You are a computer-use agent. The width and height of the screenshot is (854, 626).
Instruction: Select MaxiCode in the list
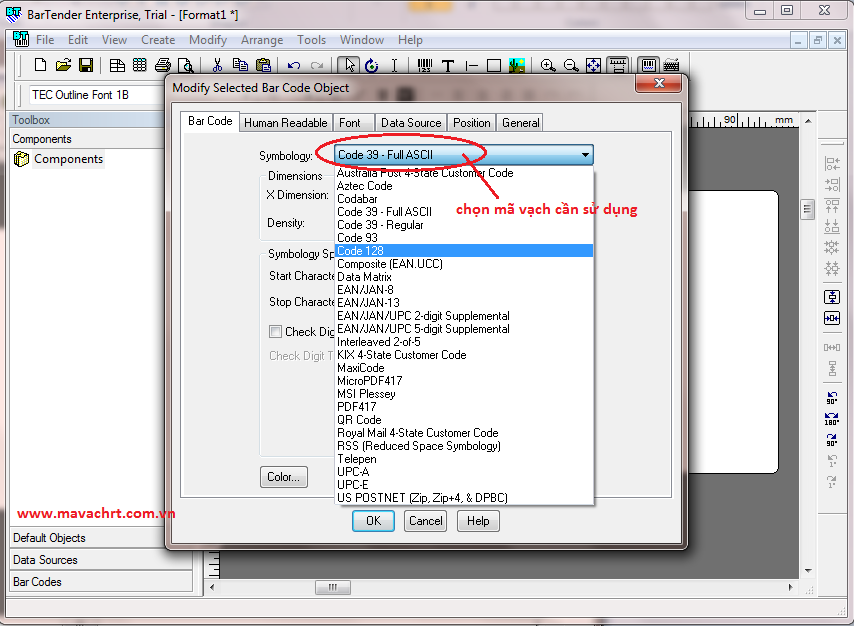(x=464, y=368)
